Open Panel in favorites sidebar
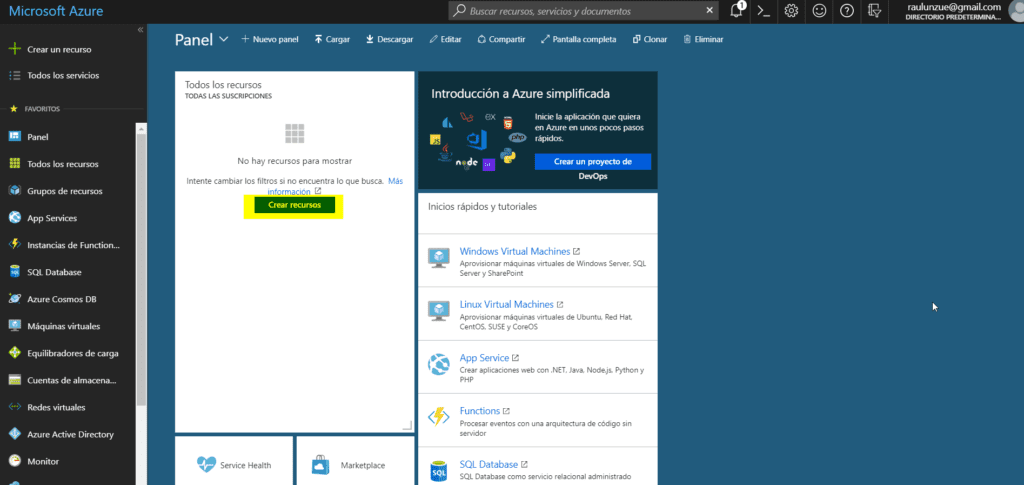Image resolution: width=1024 pixels, height=485 pixels. pyautogui.click(x=38, y=137)
